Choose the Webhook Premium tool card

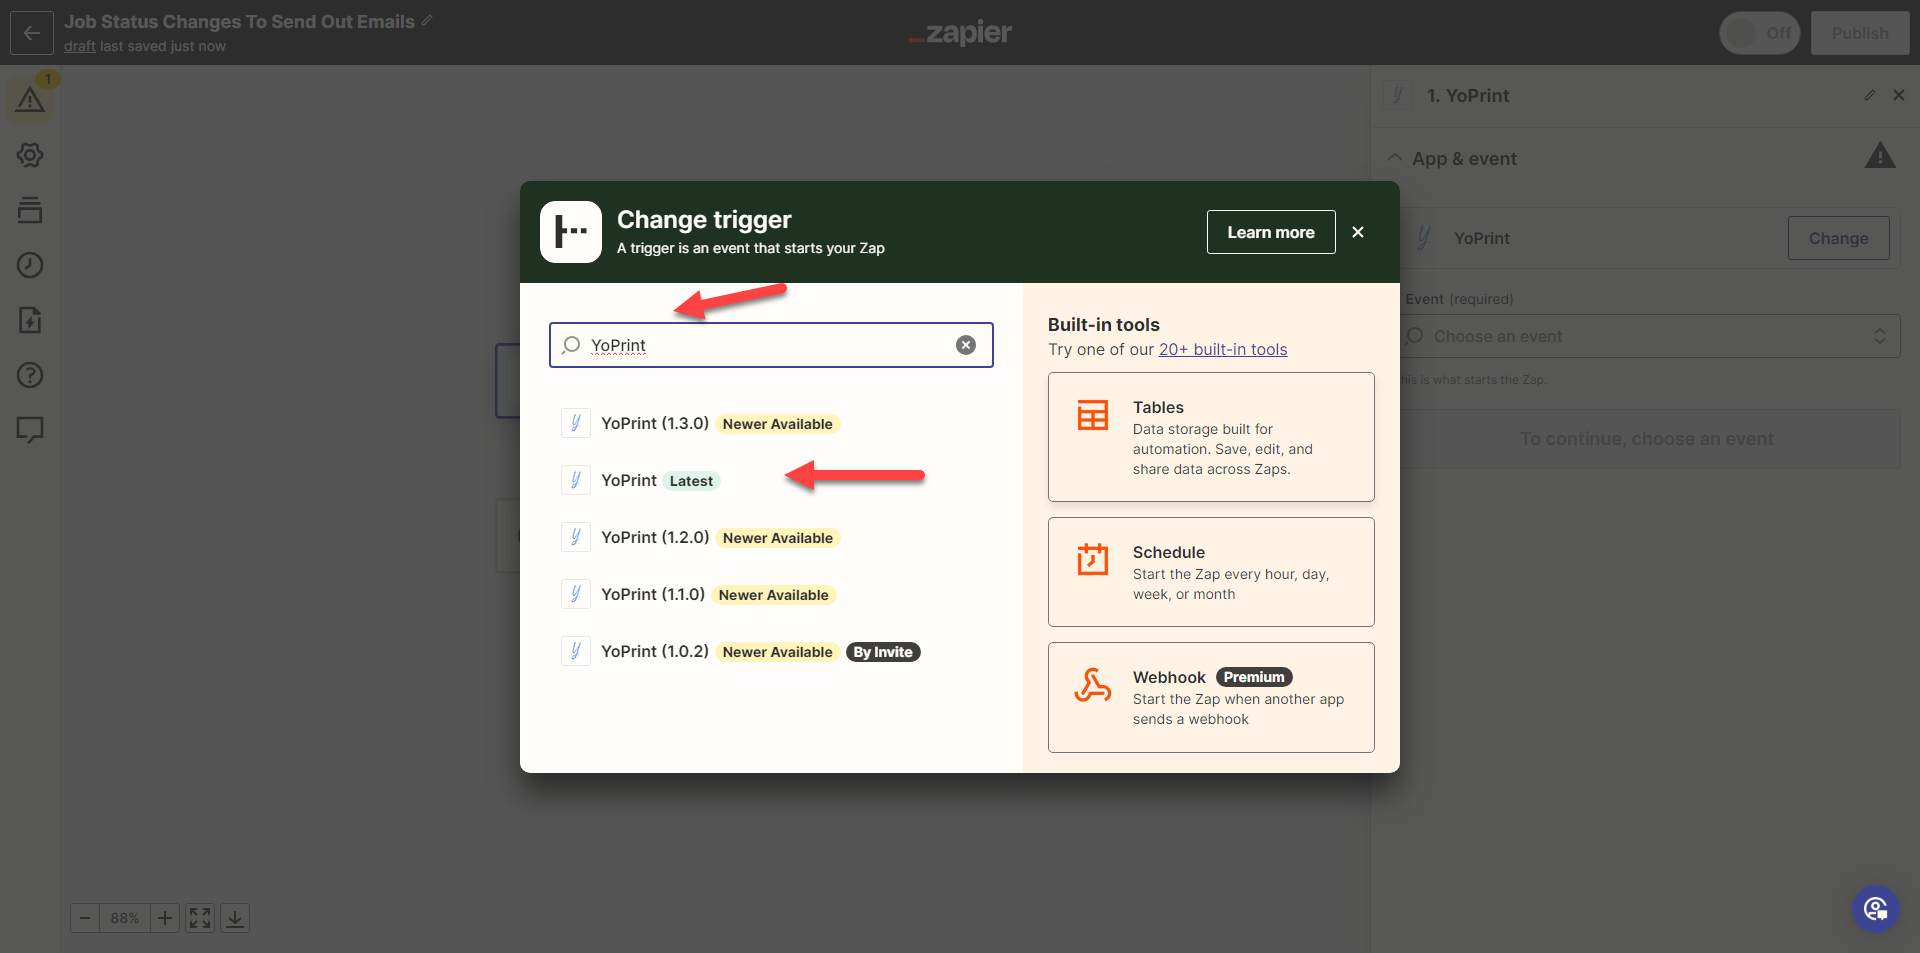click(x=1211, y=697)
